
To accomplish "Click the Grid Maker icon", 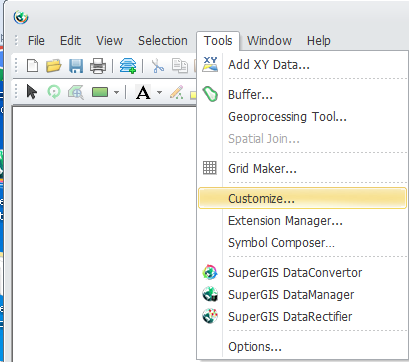I will click(x=210, y=168).
